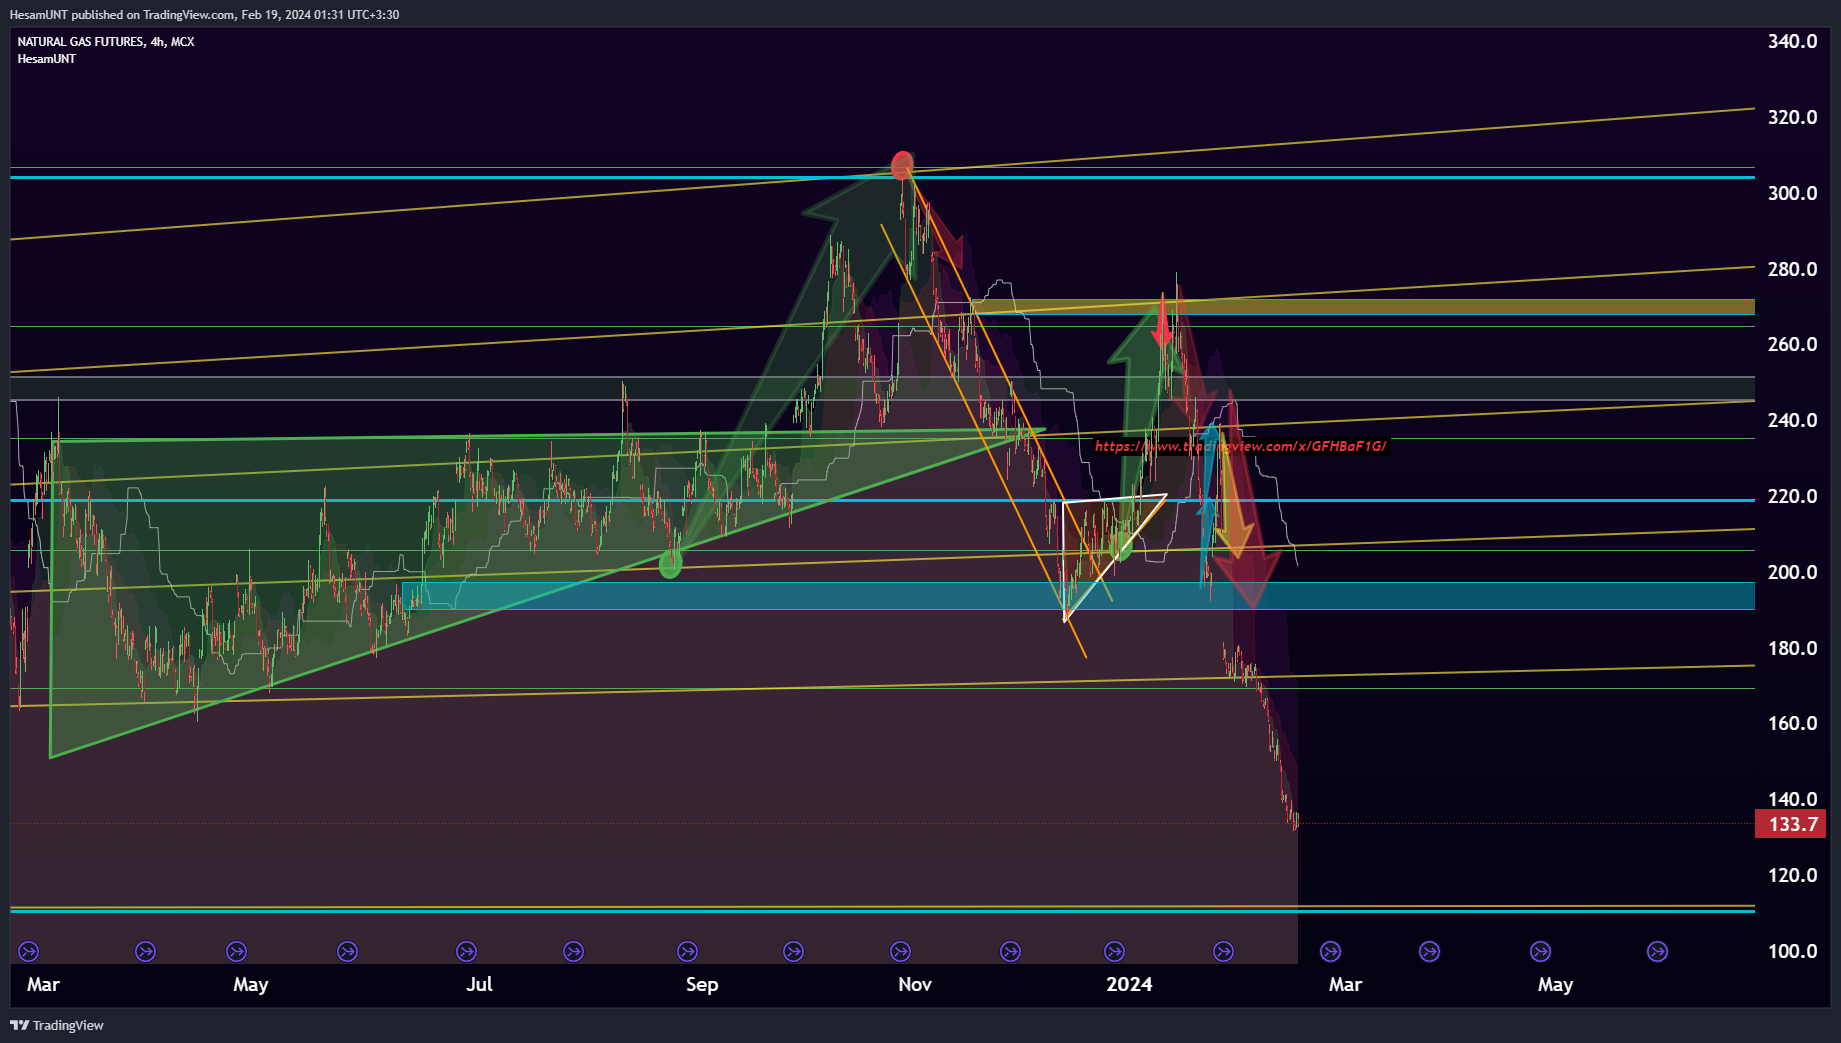
Task: Click the 280.0 price axis label
Action: [1792, 269]
